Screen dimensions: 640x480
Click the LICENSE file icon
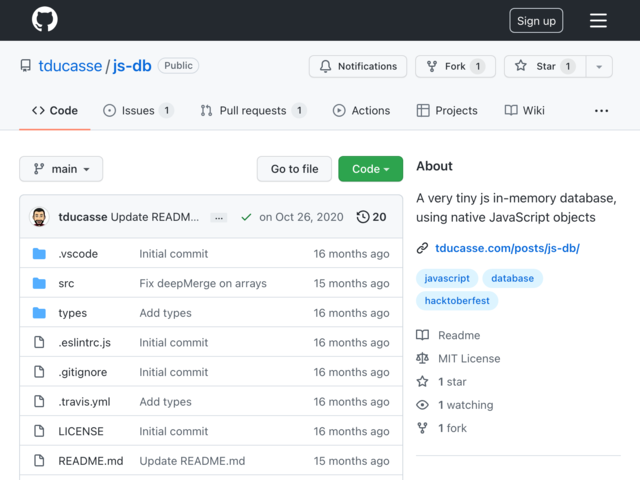(x=39, y=431)
